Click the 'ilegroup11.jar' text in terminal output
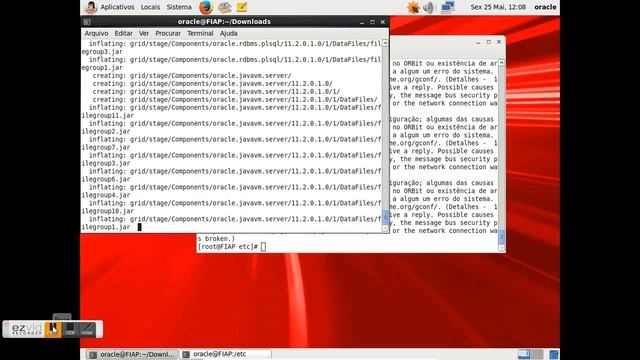The width and height of the screenshot is (640, 360). (108, 116)
